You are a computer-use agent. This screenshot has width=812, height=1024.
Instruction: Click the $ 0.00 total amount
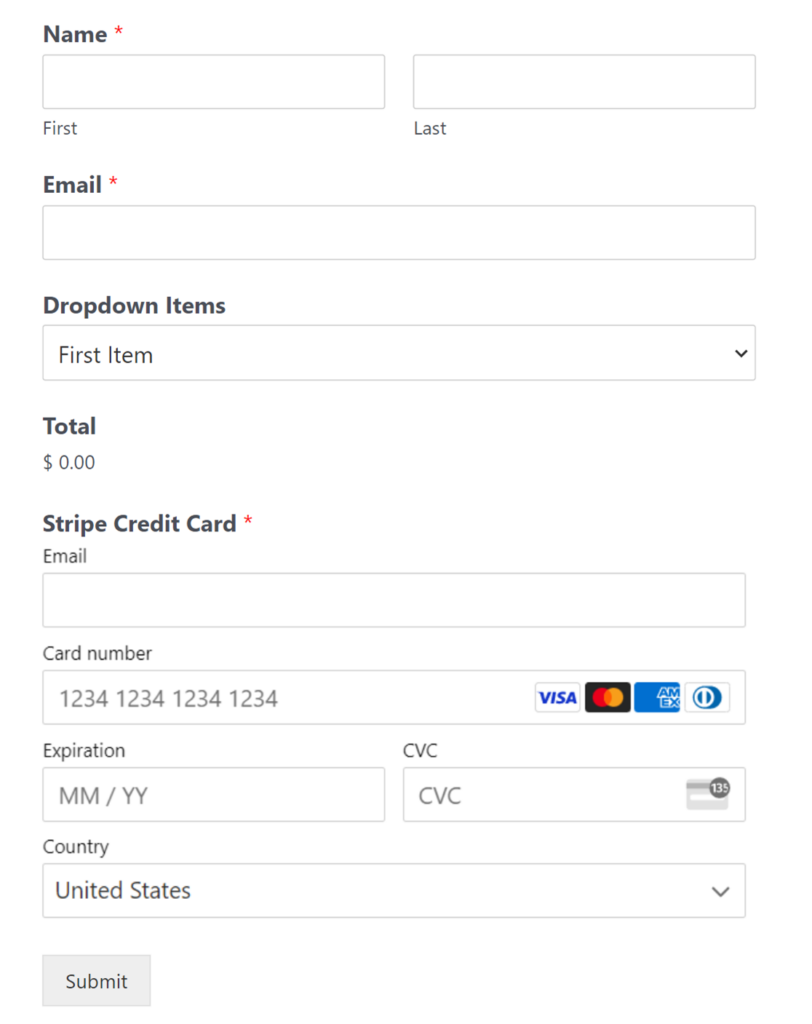pyautogui.click(x=68, y=462)
